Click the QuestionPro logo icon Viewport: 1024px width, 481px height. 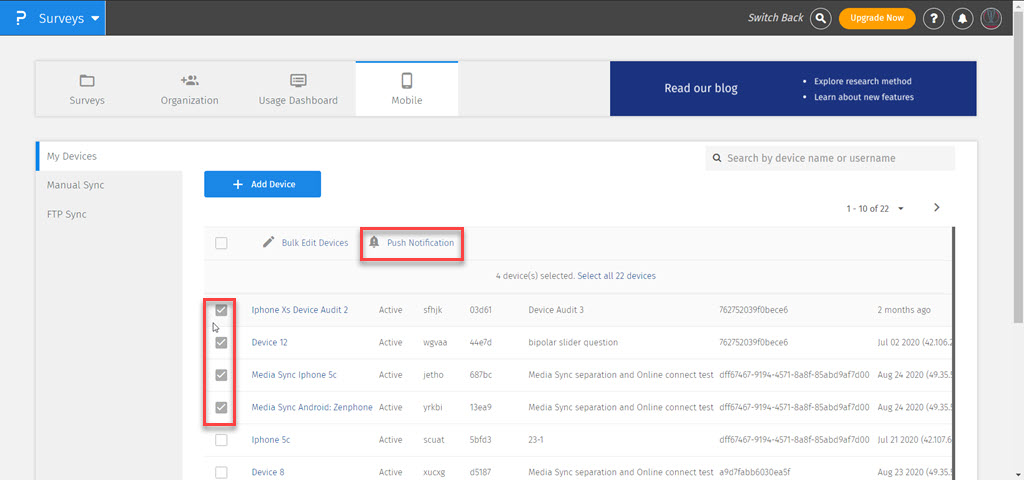21,18
